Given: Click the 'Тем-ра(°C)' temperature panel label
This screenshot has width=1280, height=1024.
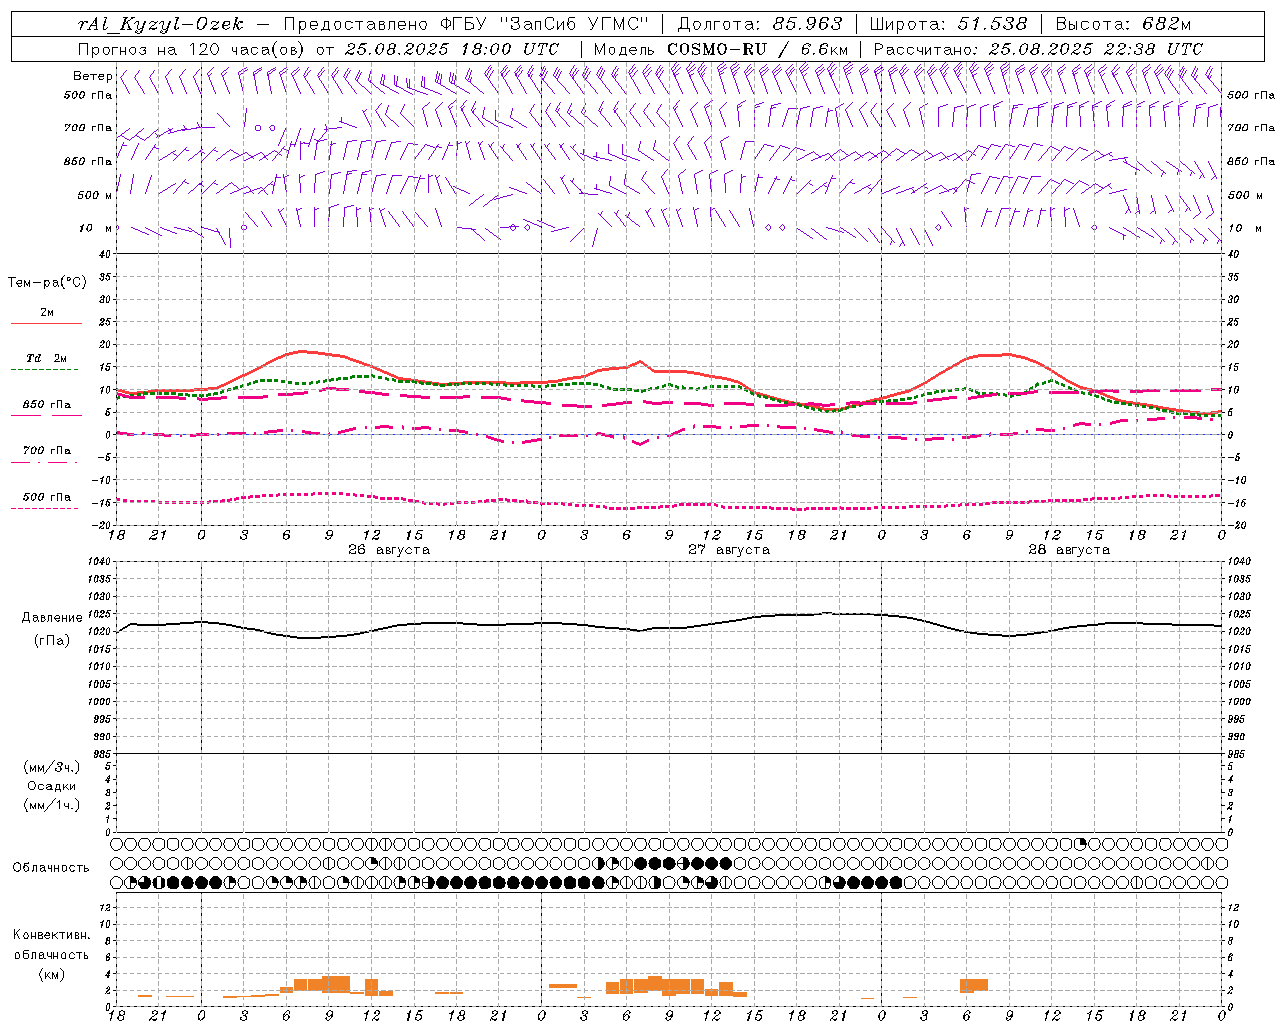Looking at the screenshot, I should 47,283.
